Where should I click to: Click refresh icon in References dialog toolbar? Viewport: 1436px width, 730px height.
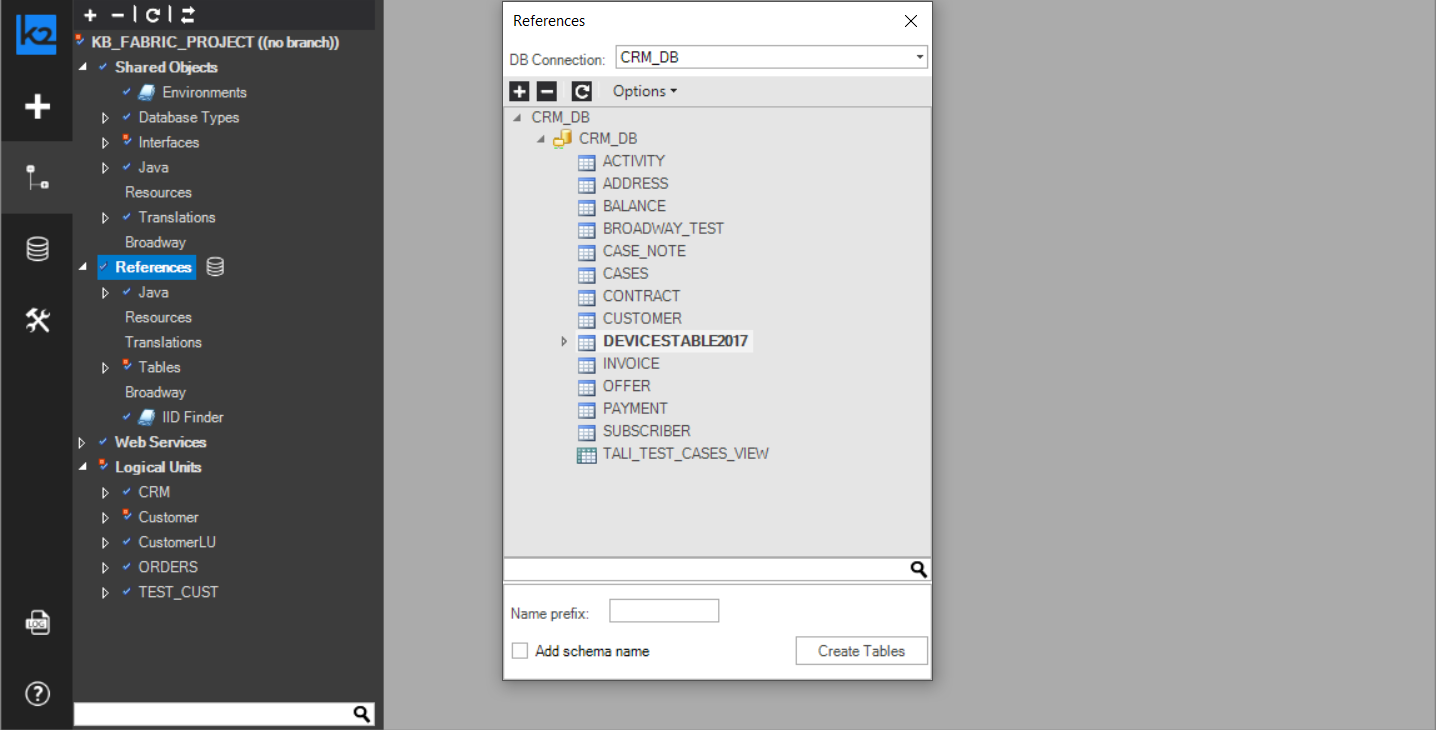(x=581, y=92)
